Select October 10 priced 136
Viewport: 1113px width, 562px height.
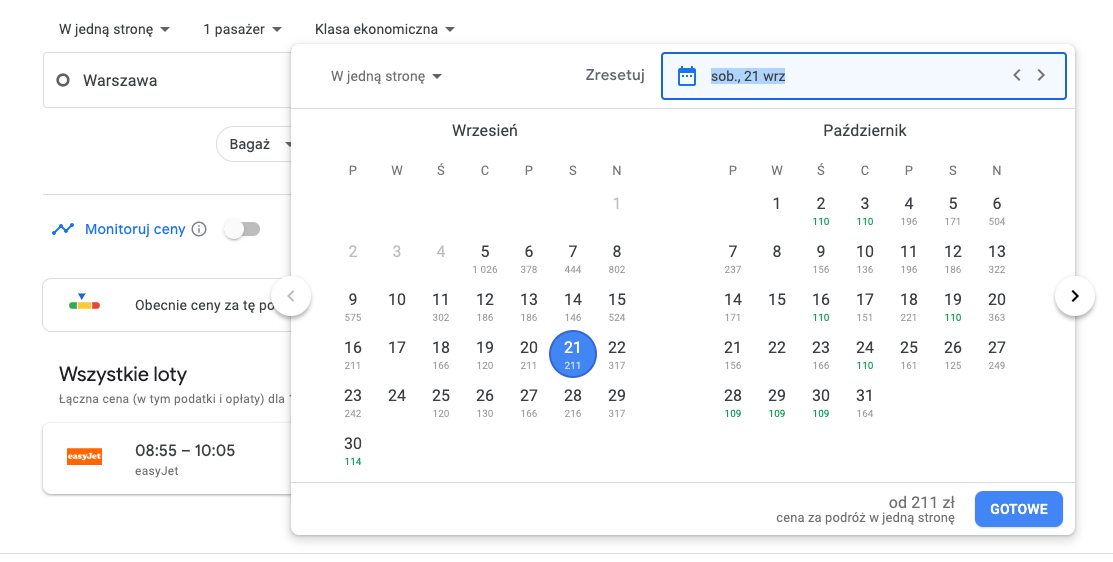click(x=865, y=259)
